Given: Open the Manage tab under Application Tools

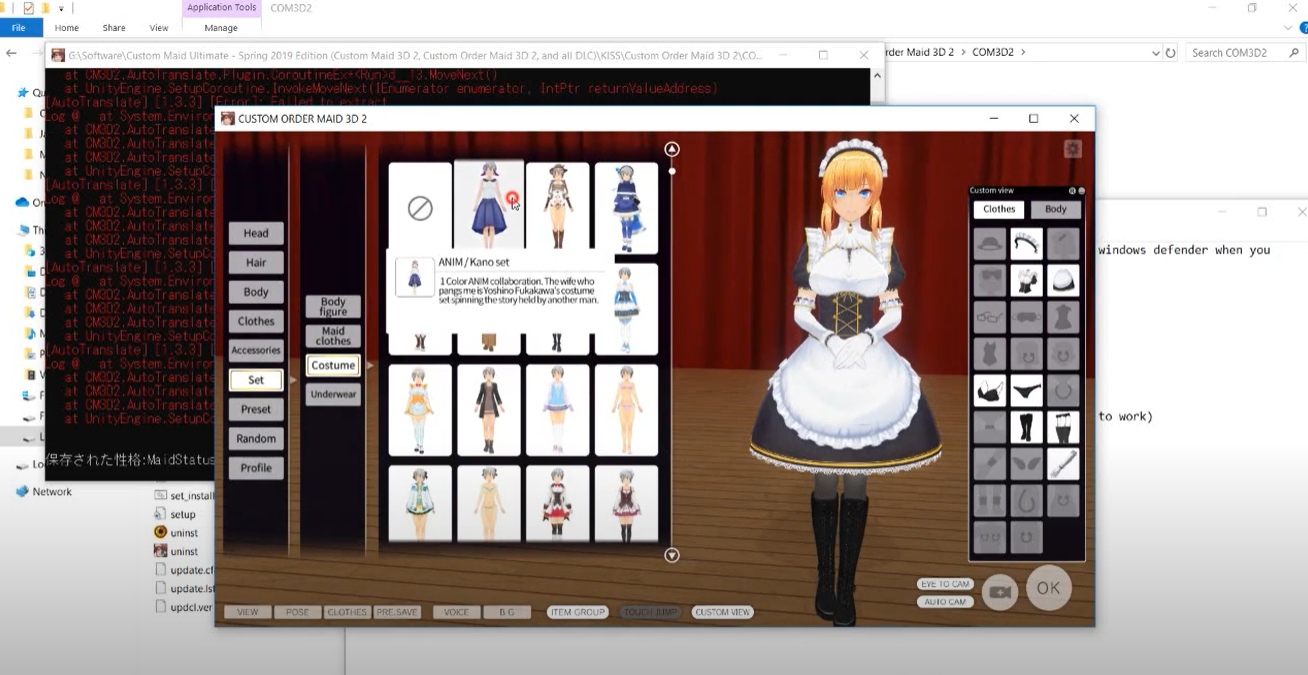Looking at the screenshot, I should coord(221,28).
